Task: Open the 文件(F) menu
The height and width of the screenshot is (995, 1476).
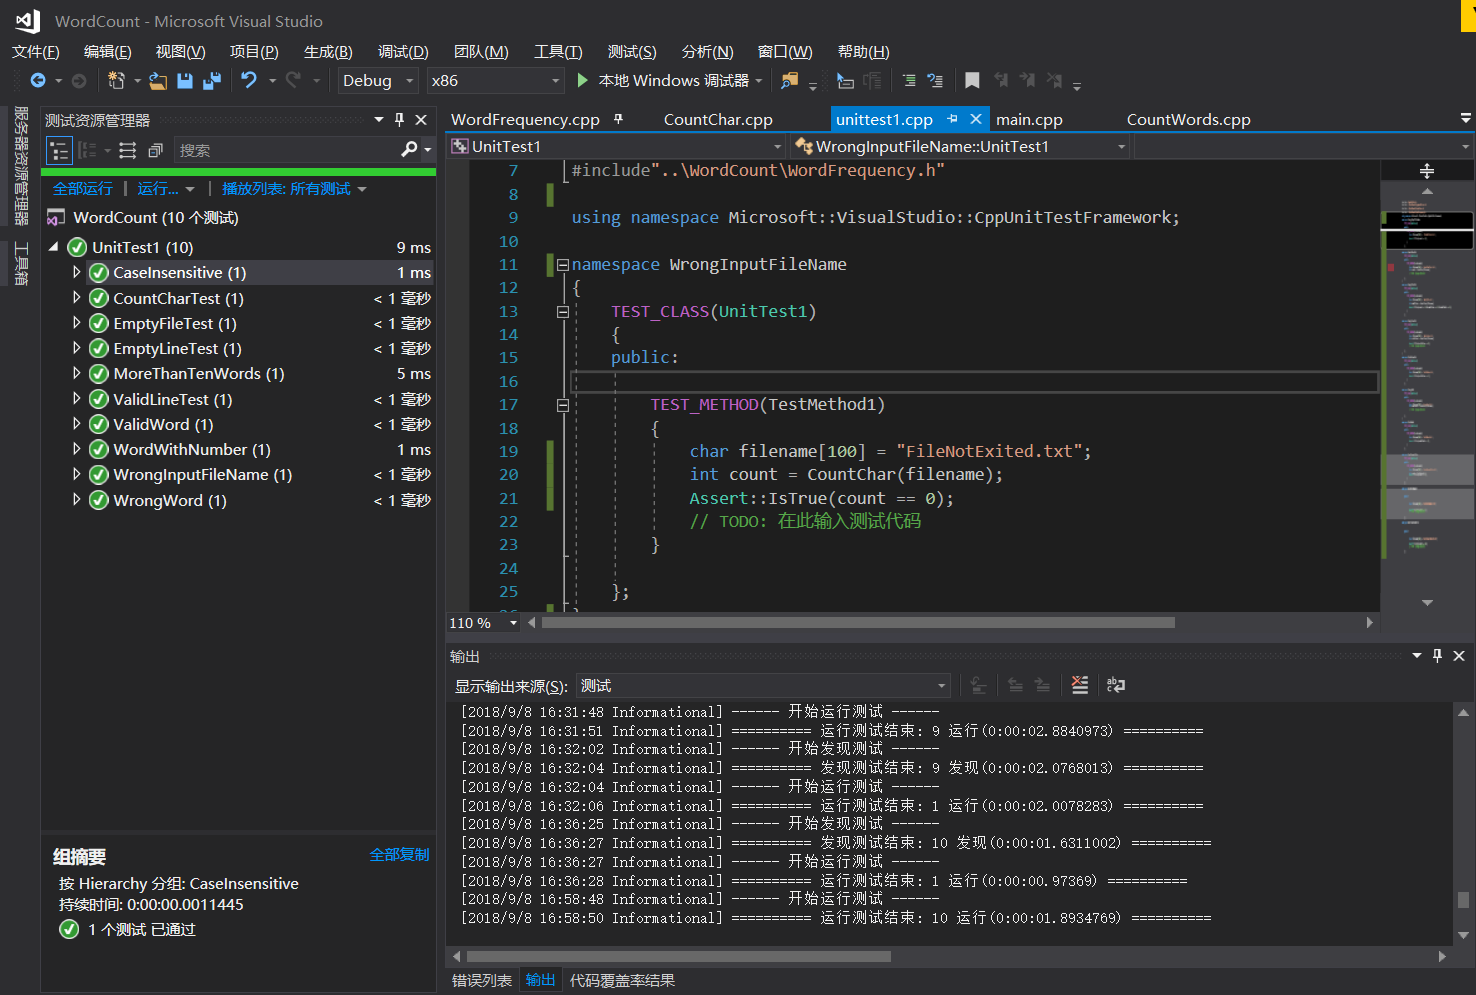Action: point(36,52)
